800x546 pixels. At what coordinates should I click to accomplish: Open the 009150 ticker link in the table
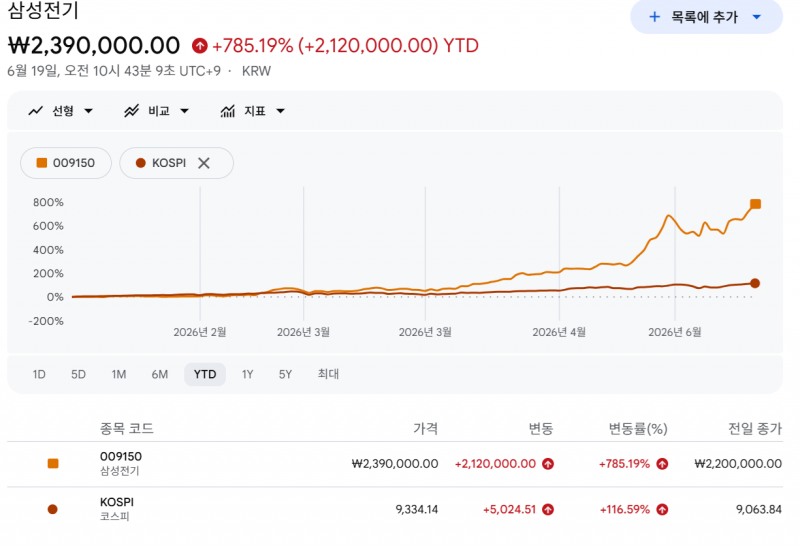pyautogui.click(x=121, y=456)
